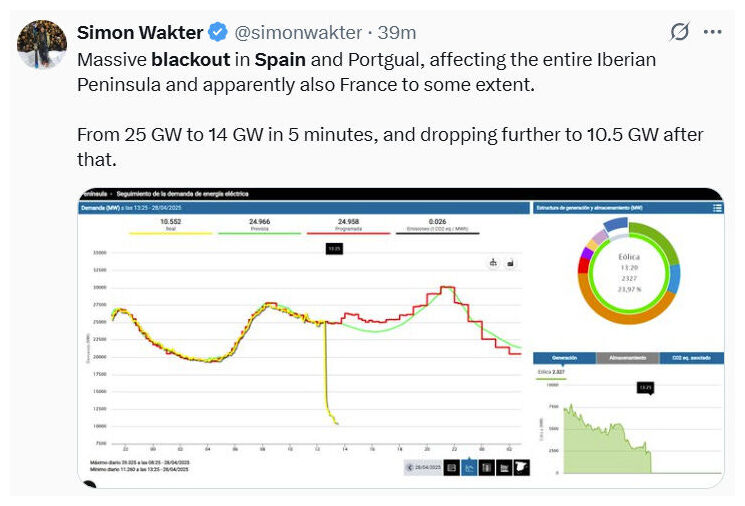Select the area-chart view icon
The width and height of the screenshot is (745, 506).
[504, 468]
